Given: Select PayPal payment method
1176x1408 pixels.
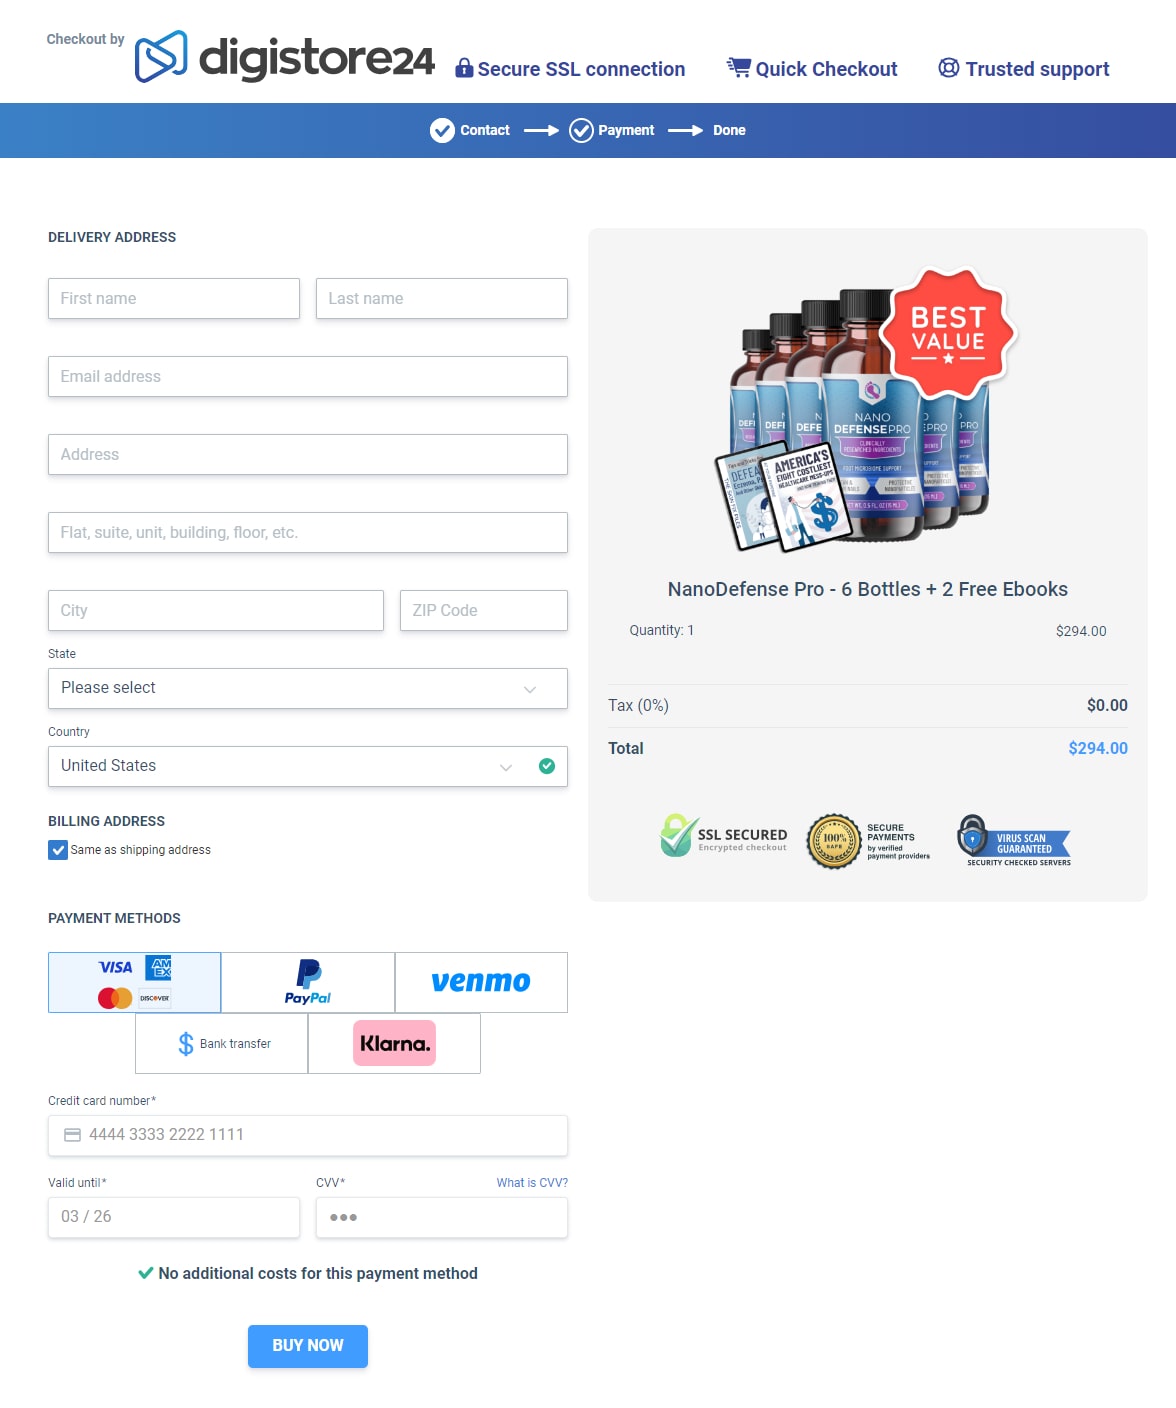Looking at the screenshot, I should (308, 983).
